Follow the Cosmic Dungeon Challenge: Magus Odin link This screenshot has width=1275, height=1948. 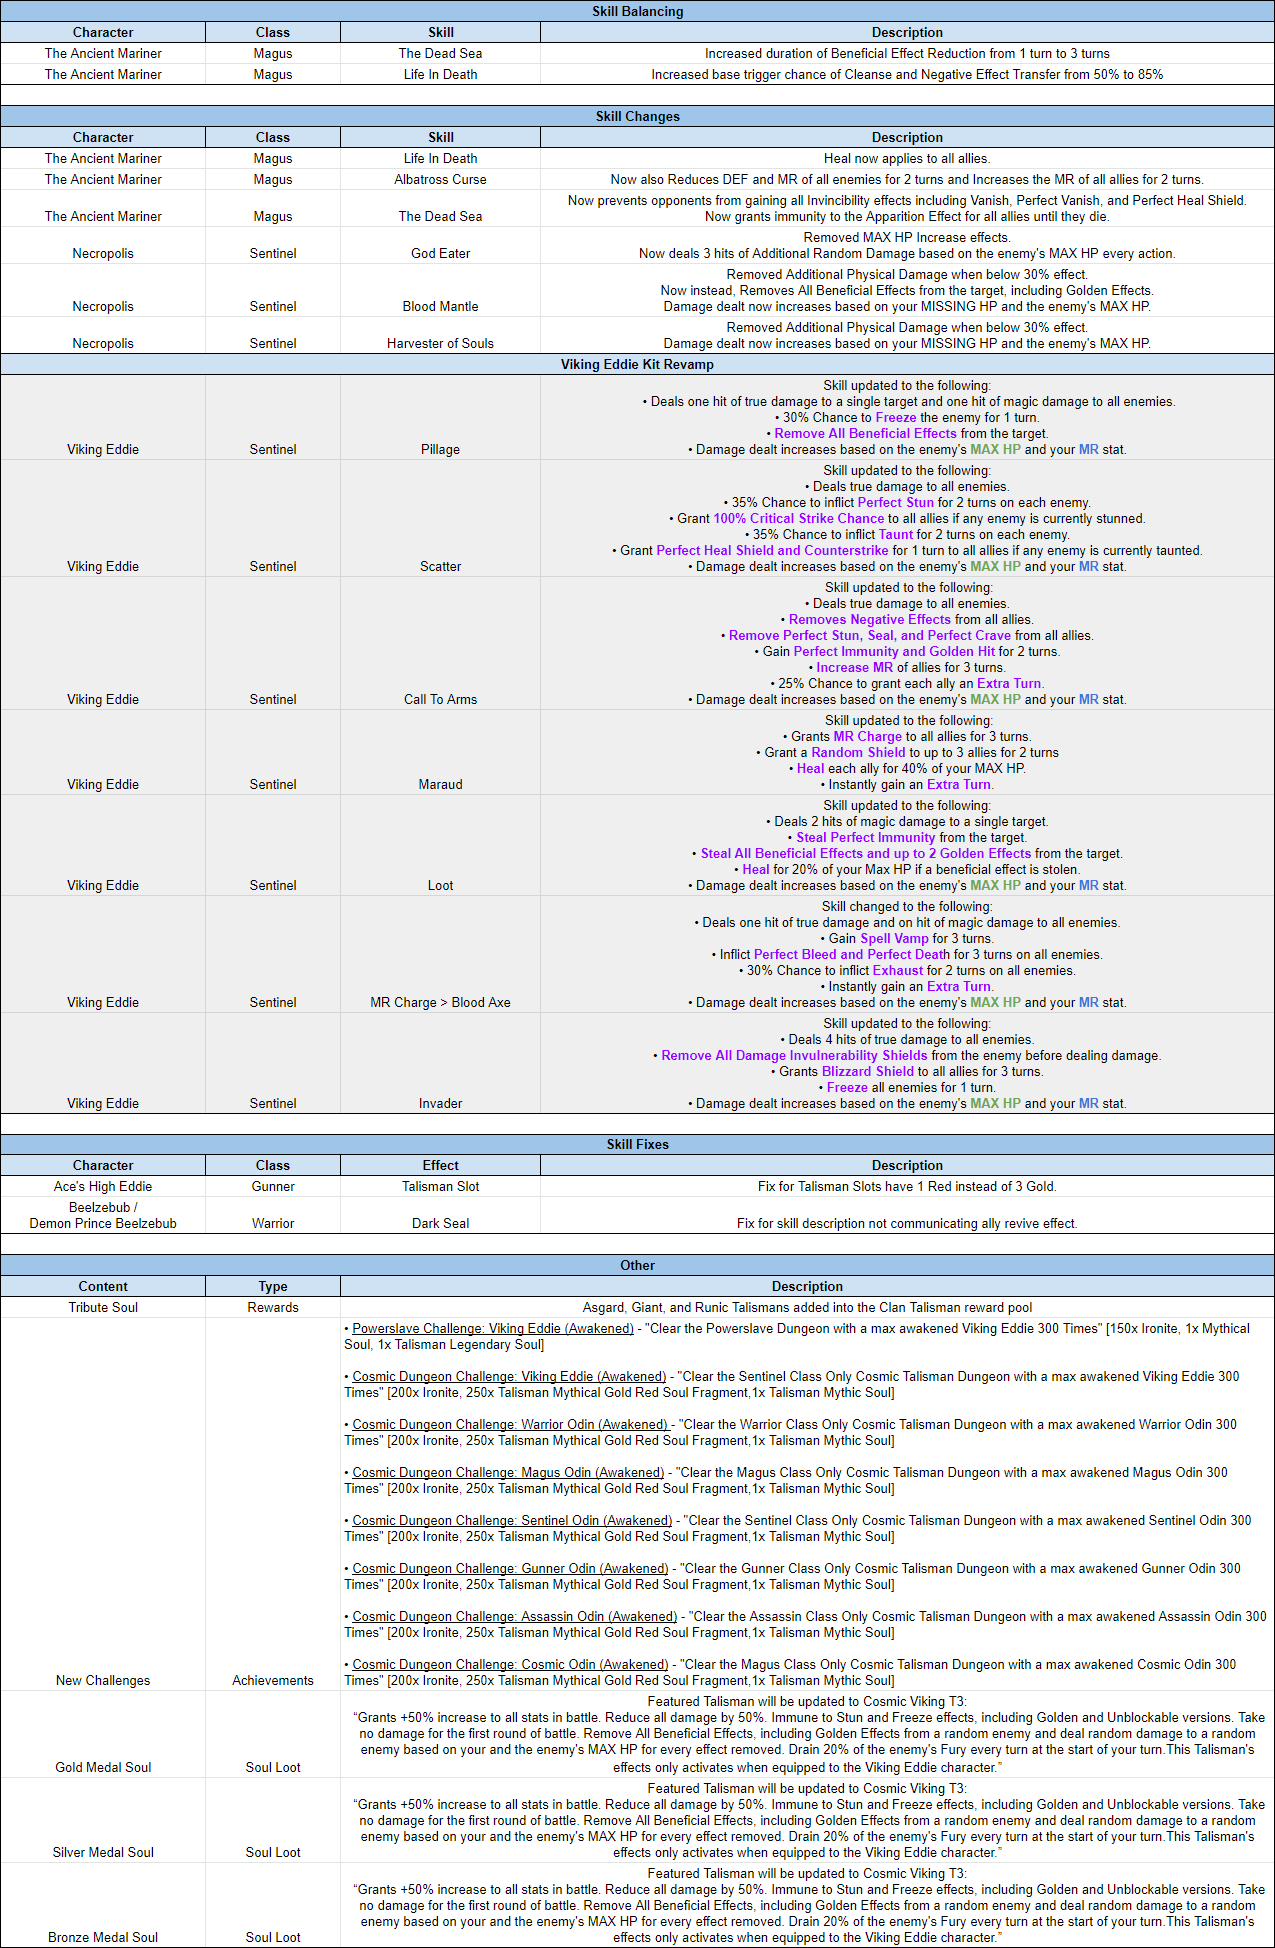508,1473
